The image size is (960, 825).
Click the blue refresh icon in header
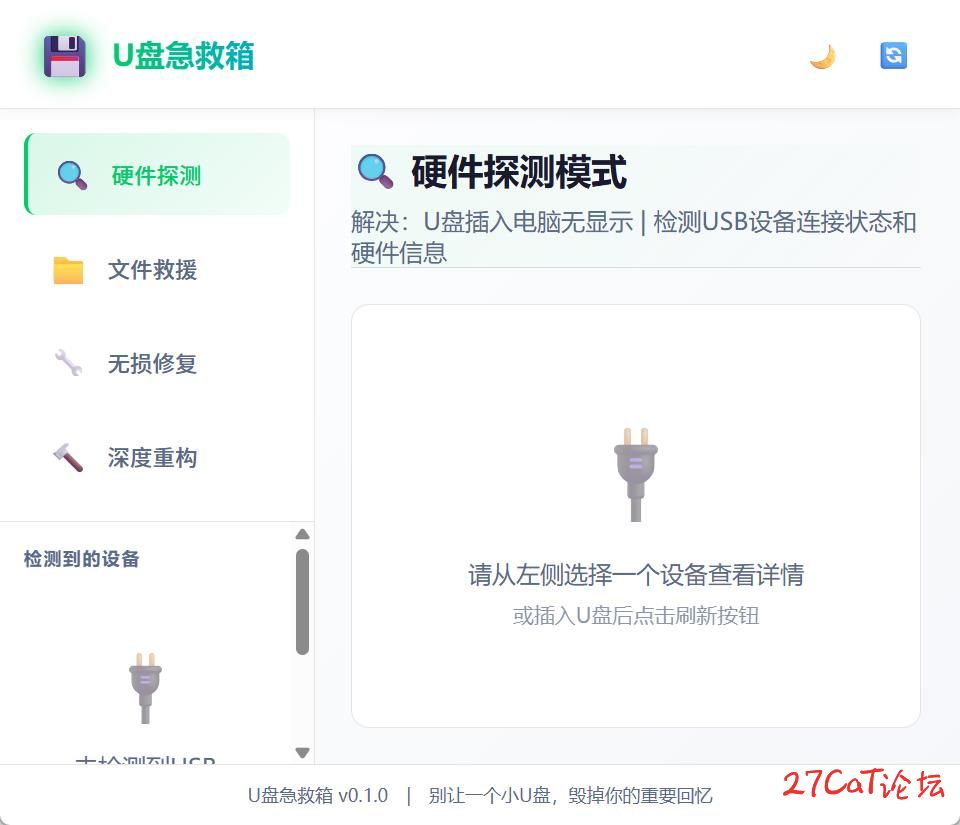[x=893, y=55]
